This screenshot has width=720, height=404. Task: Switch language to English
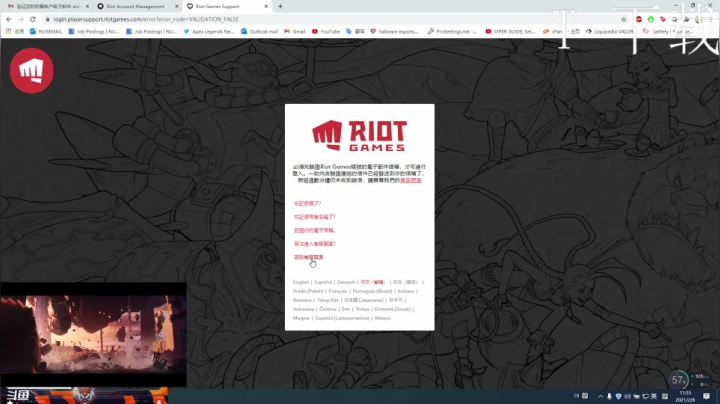tap(301, 282)
